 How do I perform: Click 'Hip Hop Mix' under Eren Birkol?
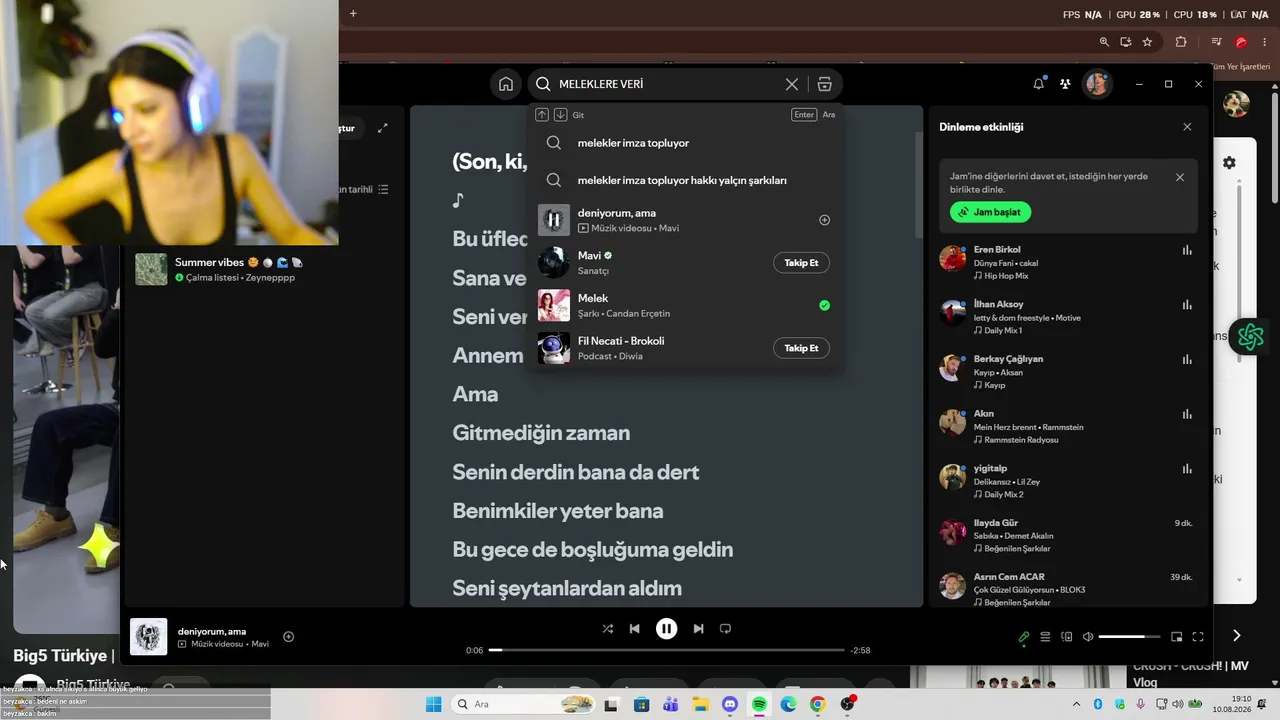click(x=1006, y=276)
